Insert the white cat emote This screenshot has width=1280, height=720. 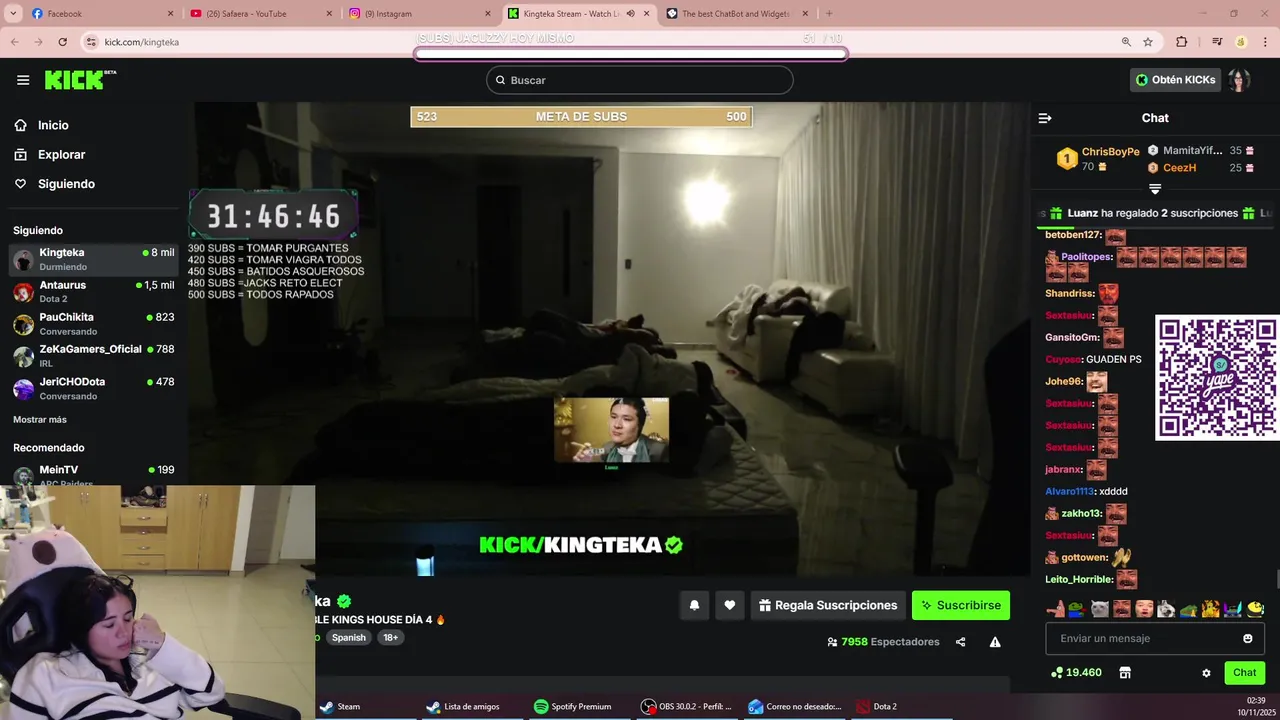coord(1099,609)
